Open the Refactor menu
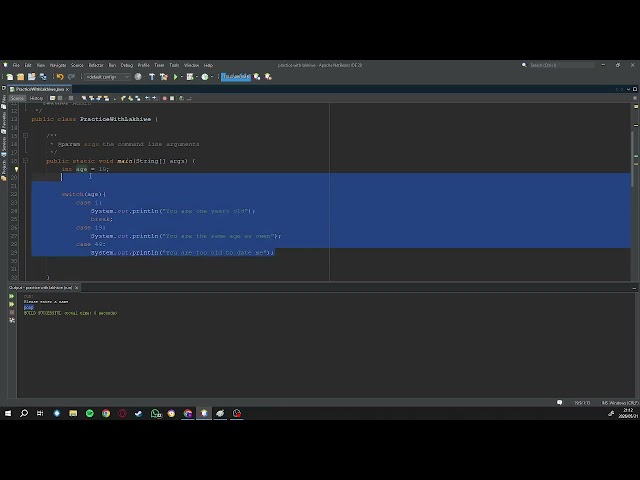Image resolution: width=640 pixels, height=480 pixels. (96, 65)
